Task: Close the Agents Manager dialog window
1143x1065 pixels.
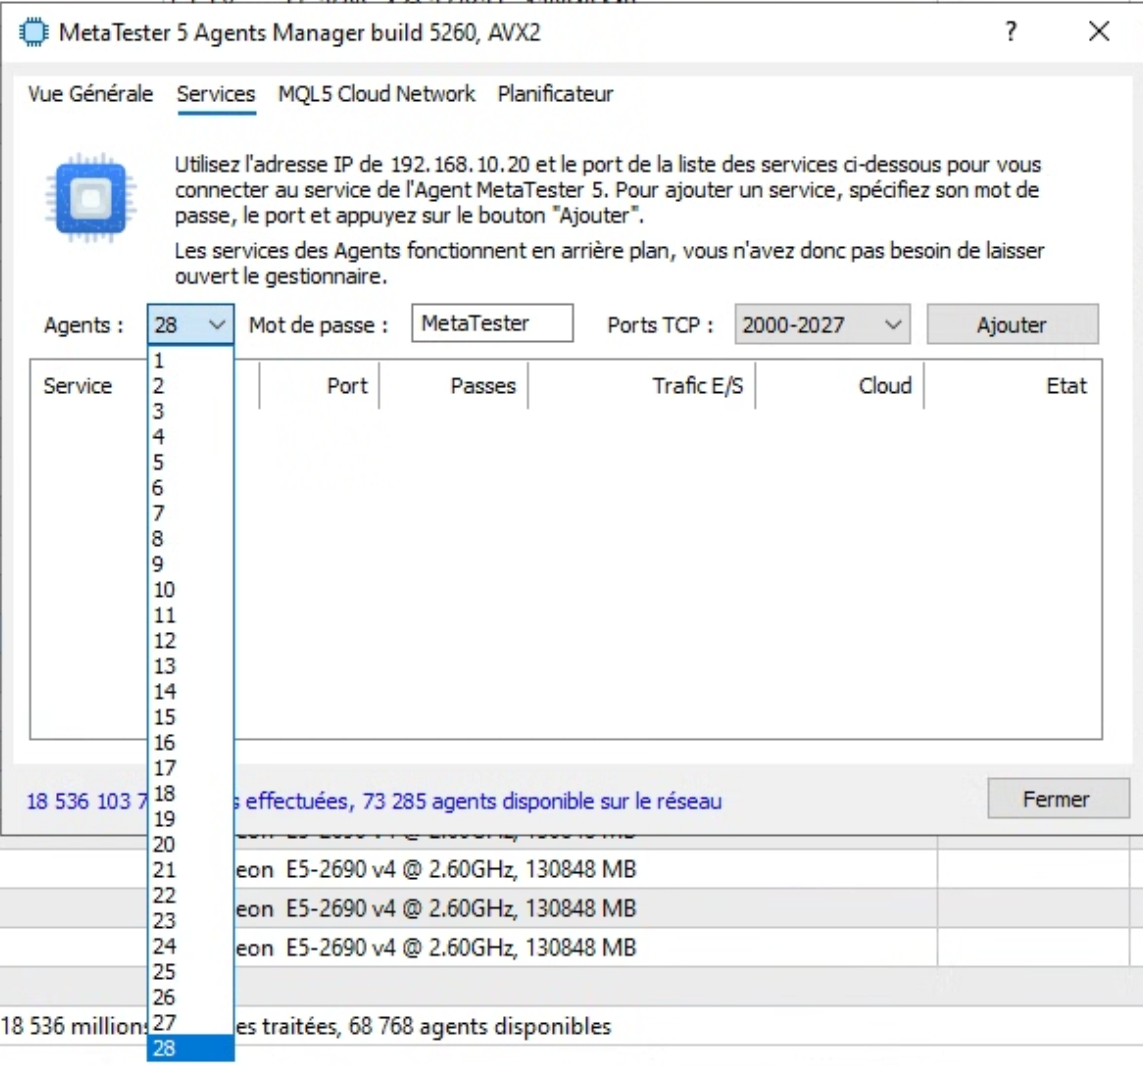Action: pyautogui.click(x=1099, y=31)
